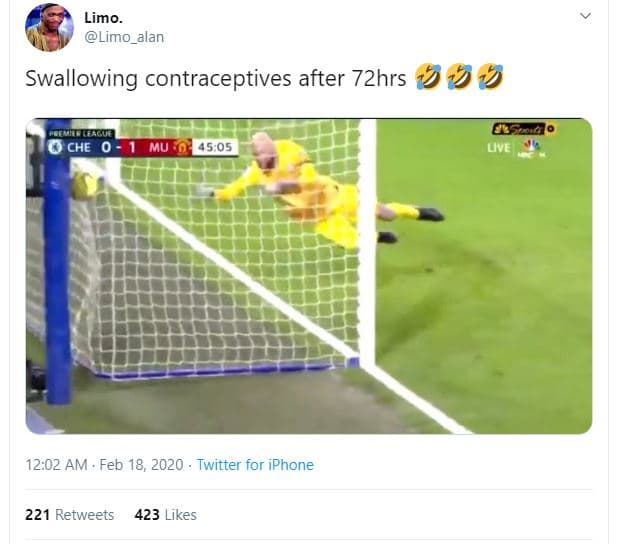
Task: Click the 45:05 match clock
Action: [x=215, y=147]
